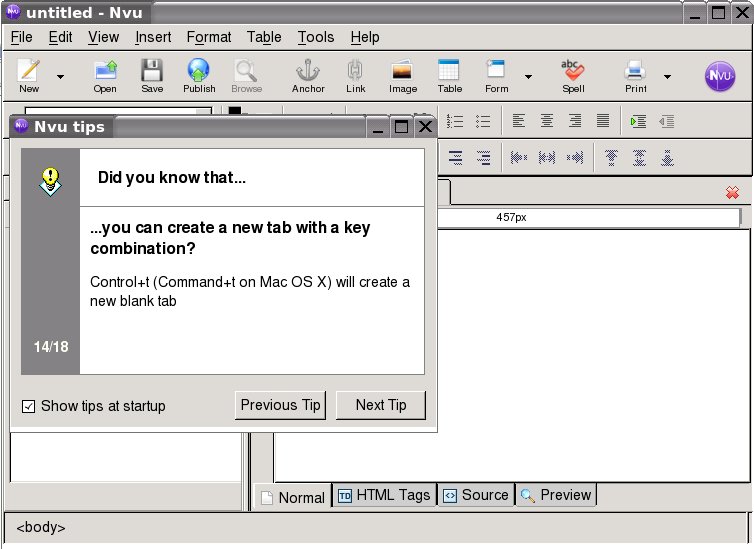Switch to the Preview tab
This screenshot has width=754, height=549.
(x=556, y=495)
